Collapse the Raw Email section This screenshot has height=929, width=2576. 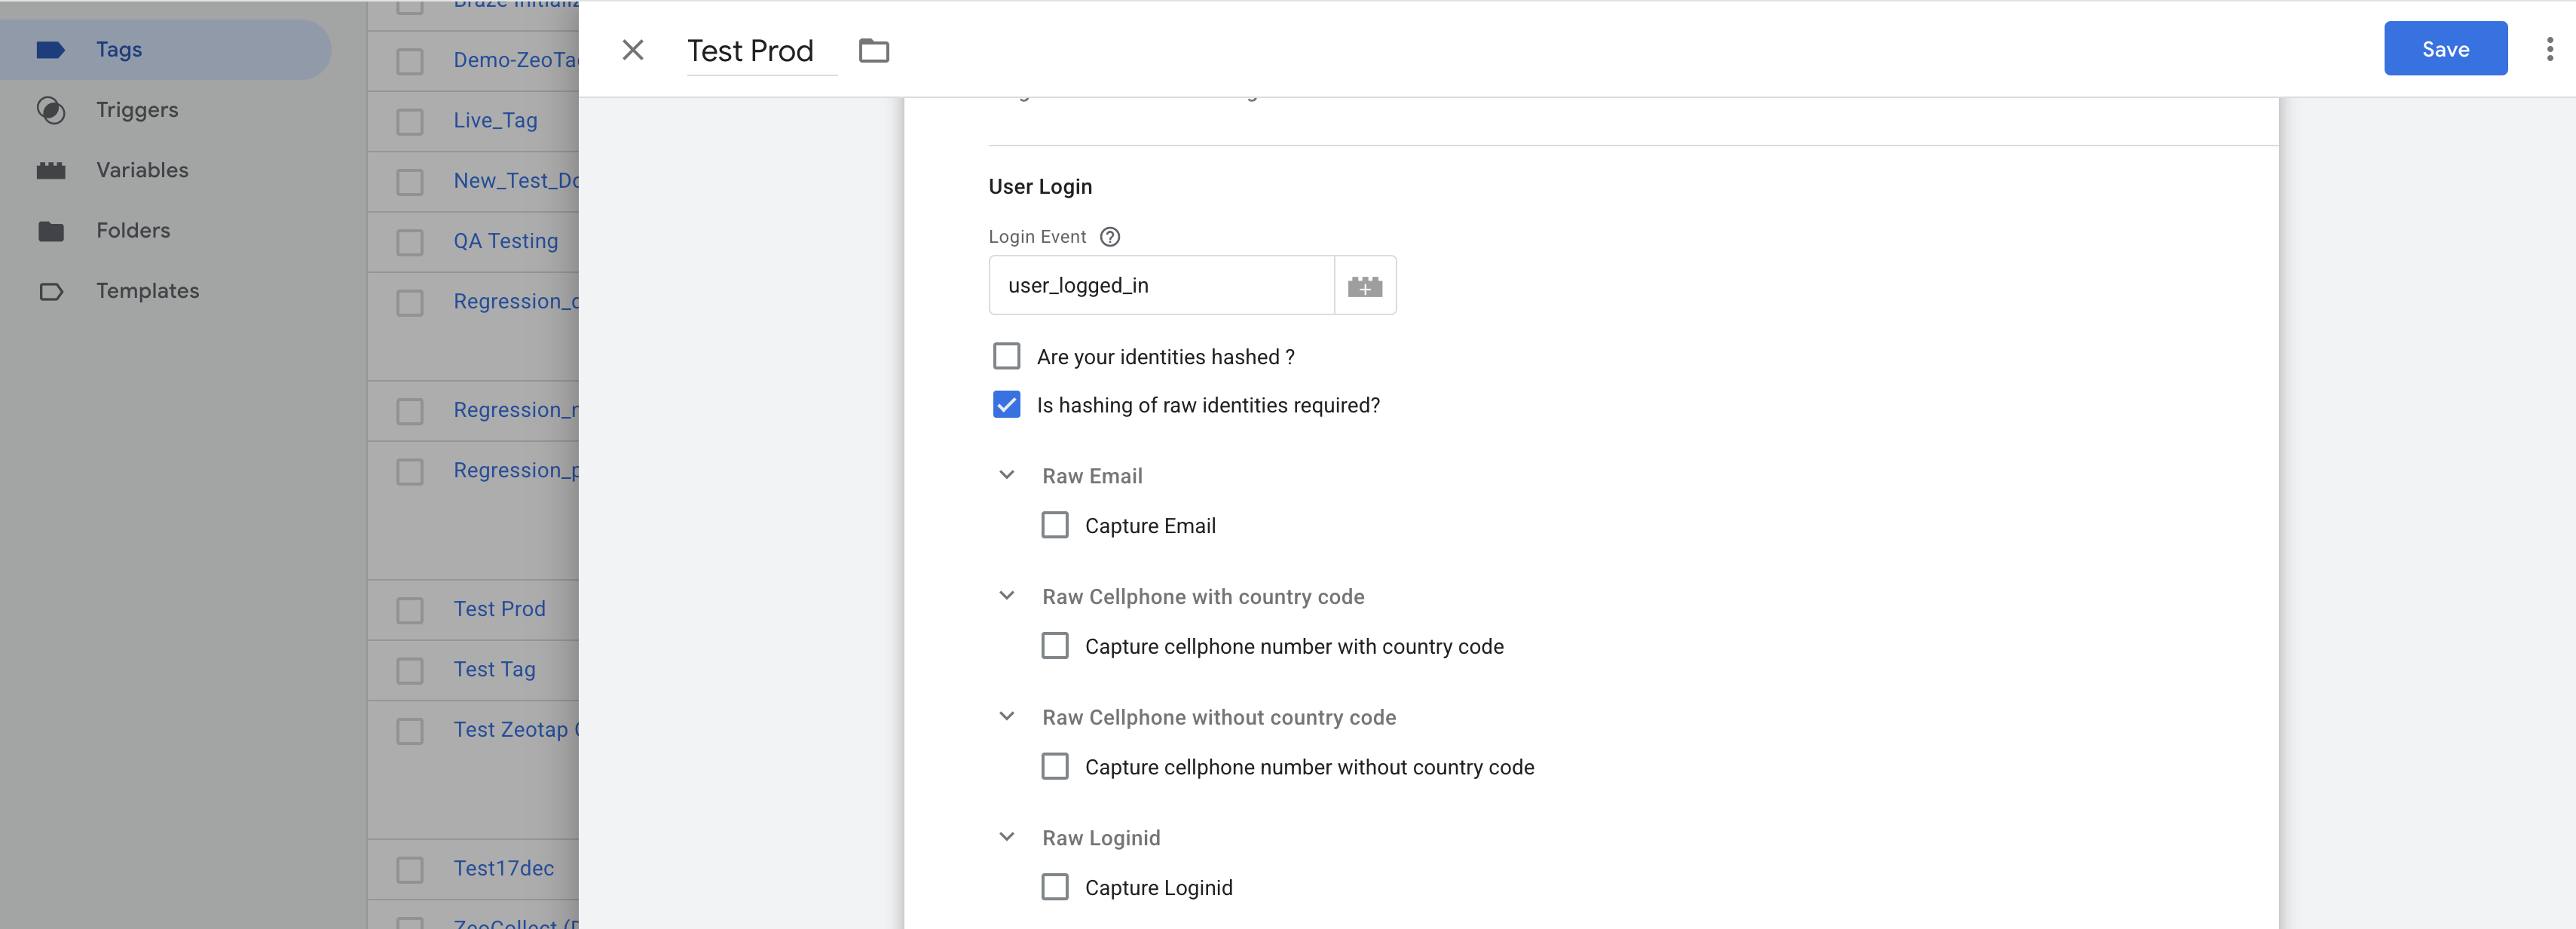1006,475
